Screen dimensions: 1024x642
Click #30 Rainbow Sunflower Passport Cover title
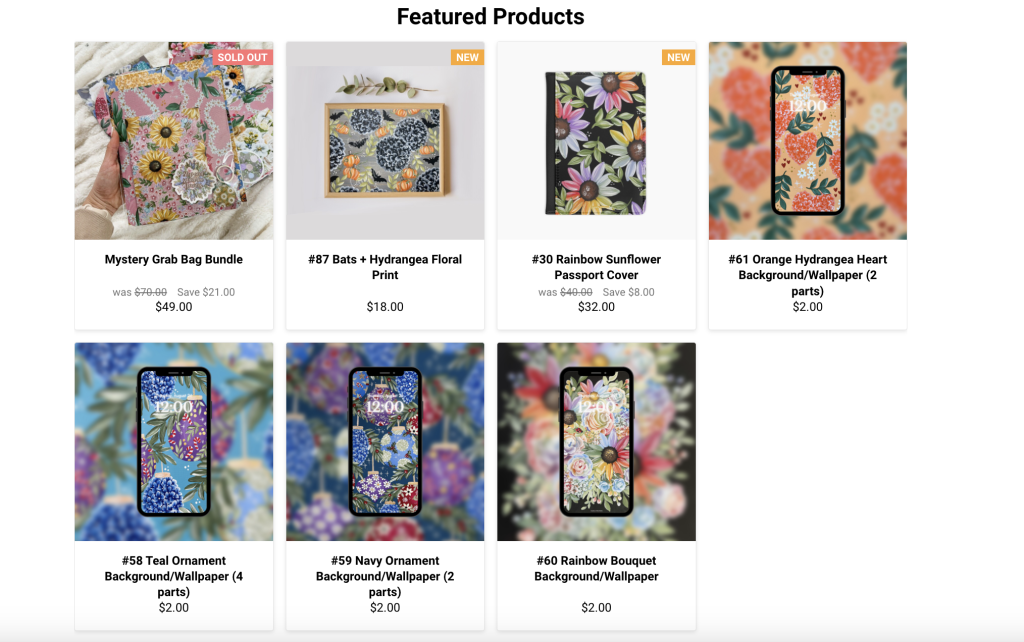point(596,267)
